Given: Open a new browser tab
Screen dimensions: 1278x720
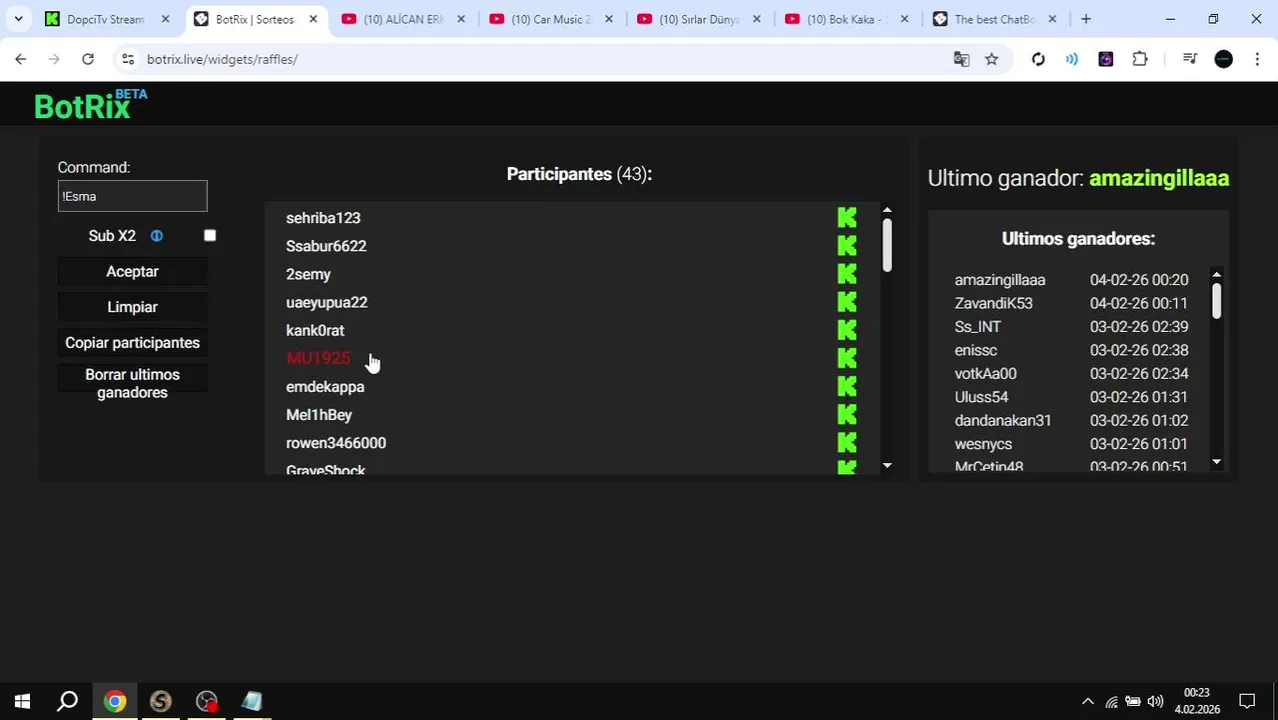Looking at the screenshot, I should point(1085,19).
